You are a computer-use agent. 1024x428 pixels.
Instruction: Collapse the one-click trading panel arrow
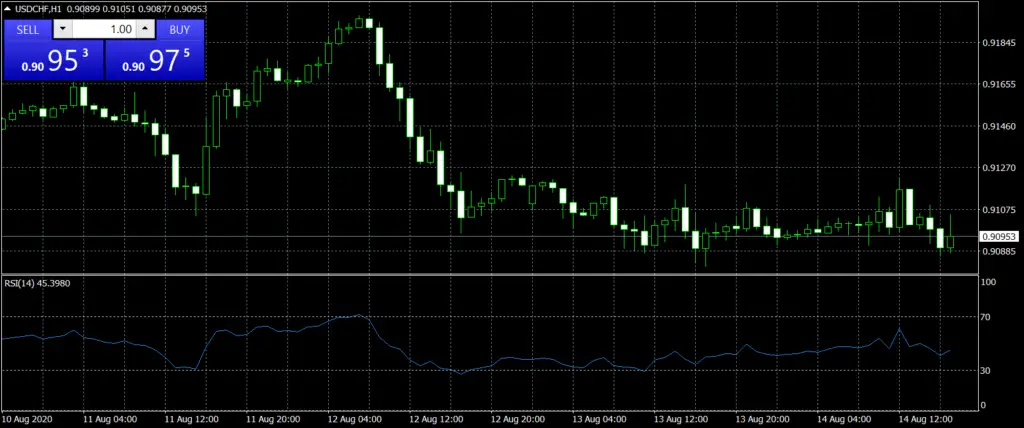(7, 10)
